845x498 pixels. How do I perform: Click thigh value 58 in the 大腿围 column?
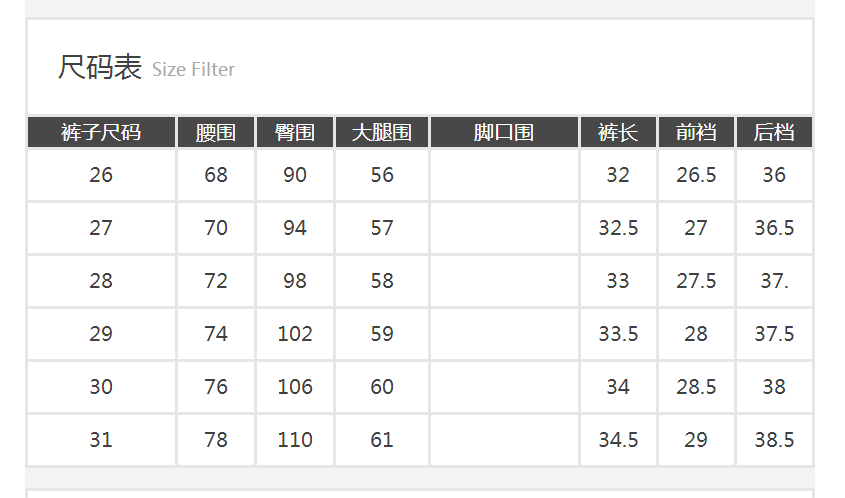pyautogui.click(x=382, y=281)
